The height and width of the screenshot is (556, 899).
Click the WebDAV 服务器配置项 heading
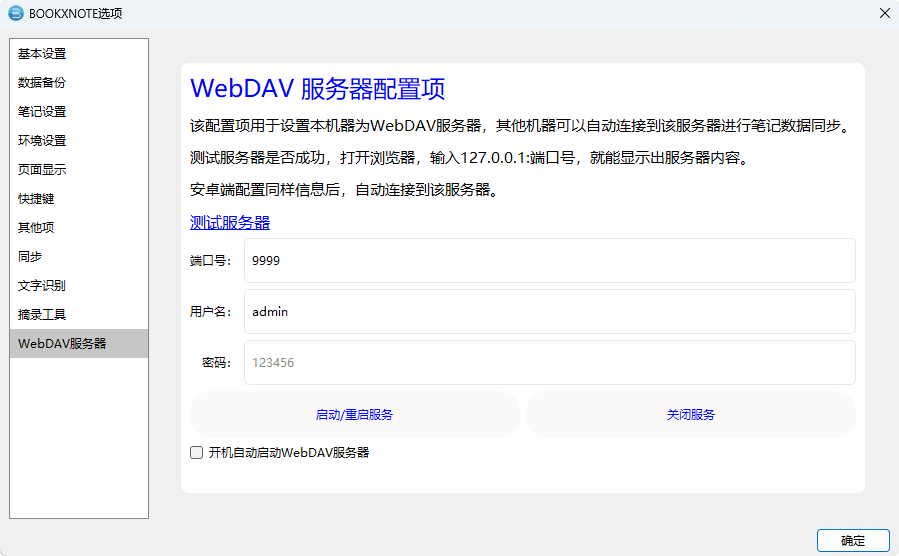(318, 89)
